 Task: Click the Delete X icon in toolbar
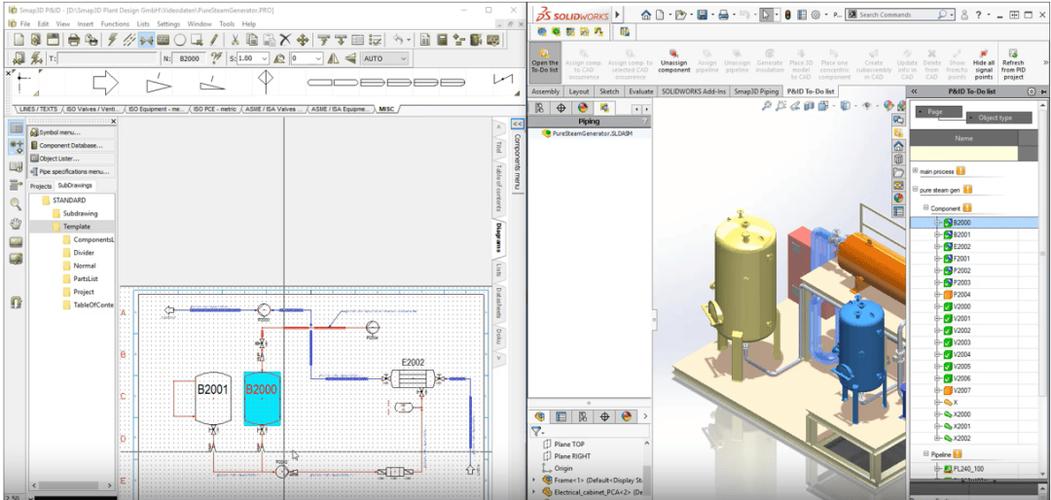[285, 39]
